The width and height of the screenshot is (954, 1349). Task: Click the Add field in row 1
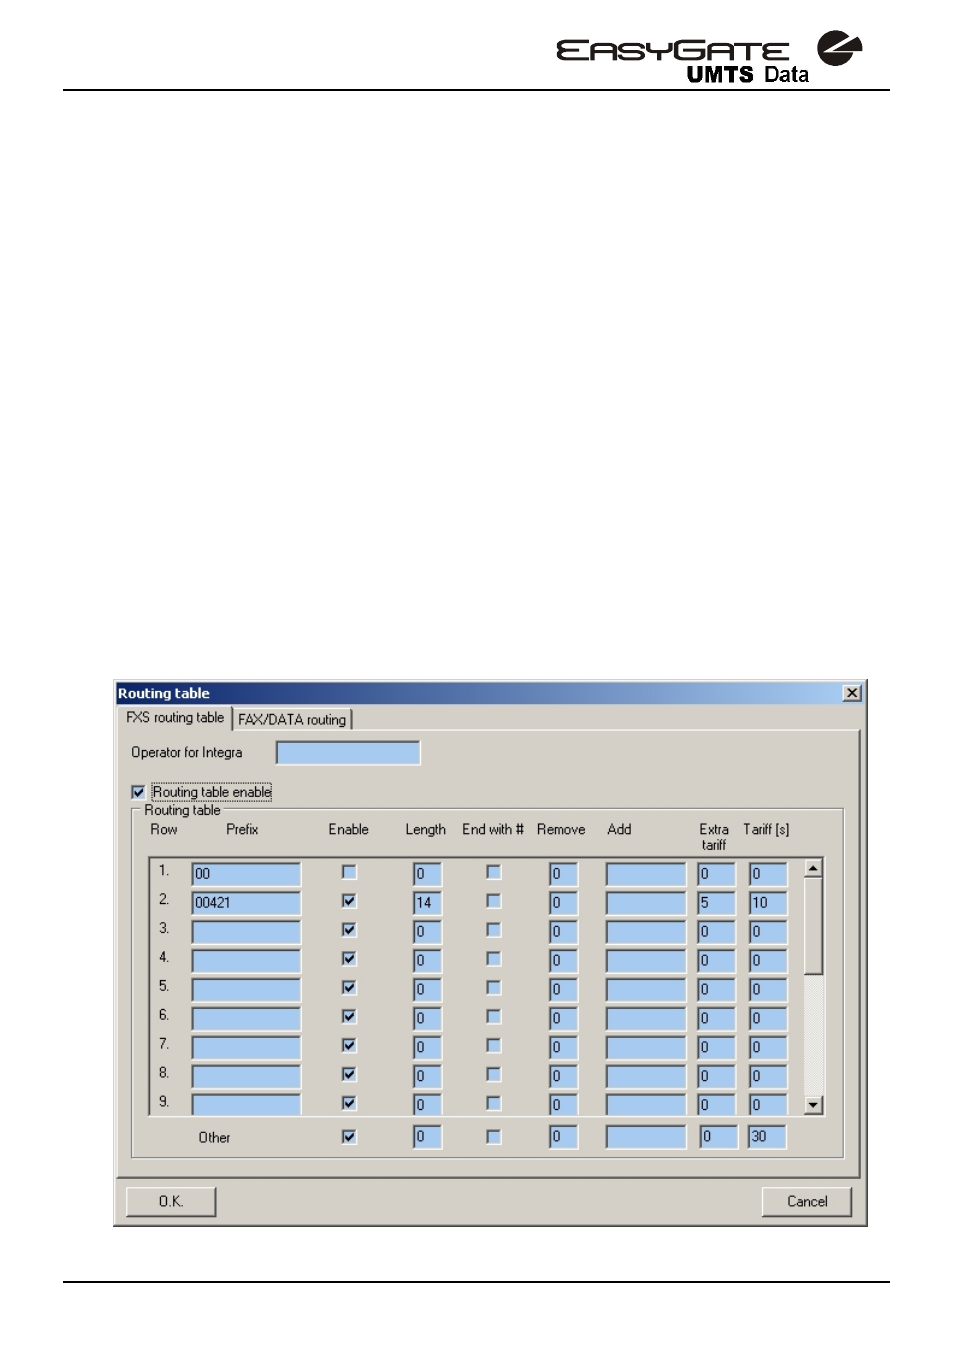(646, 874)
